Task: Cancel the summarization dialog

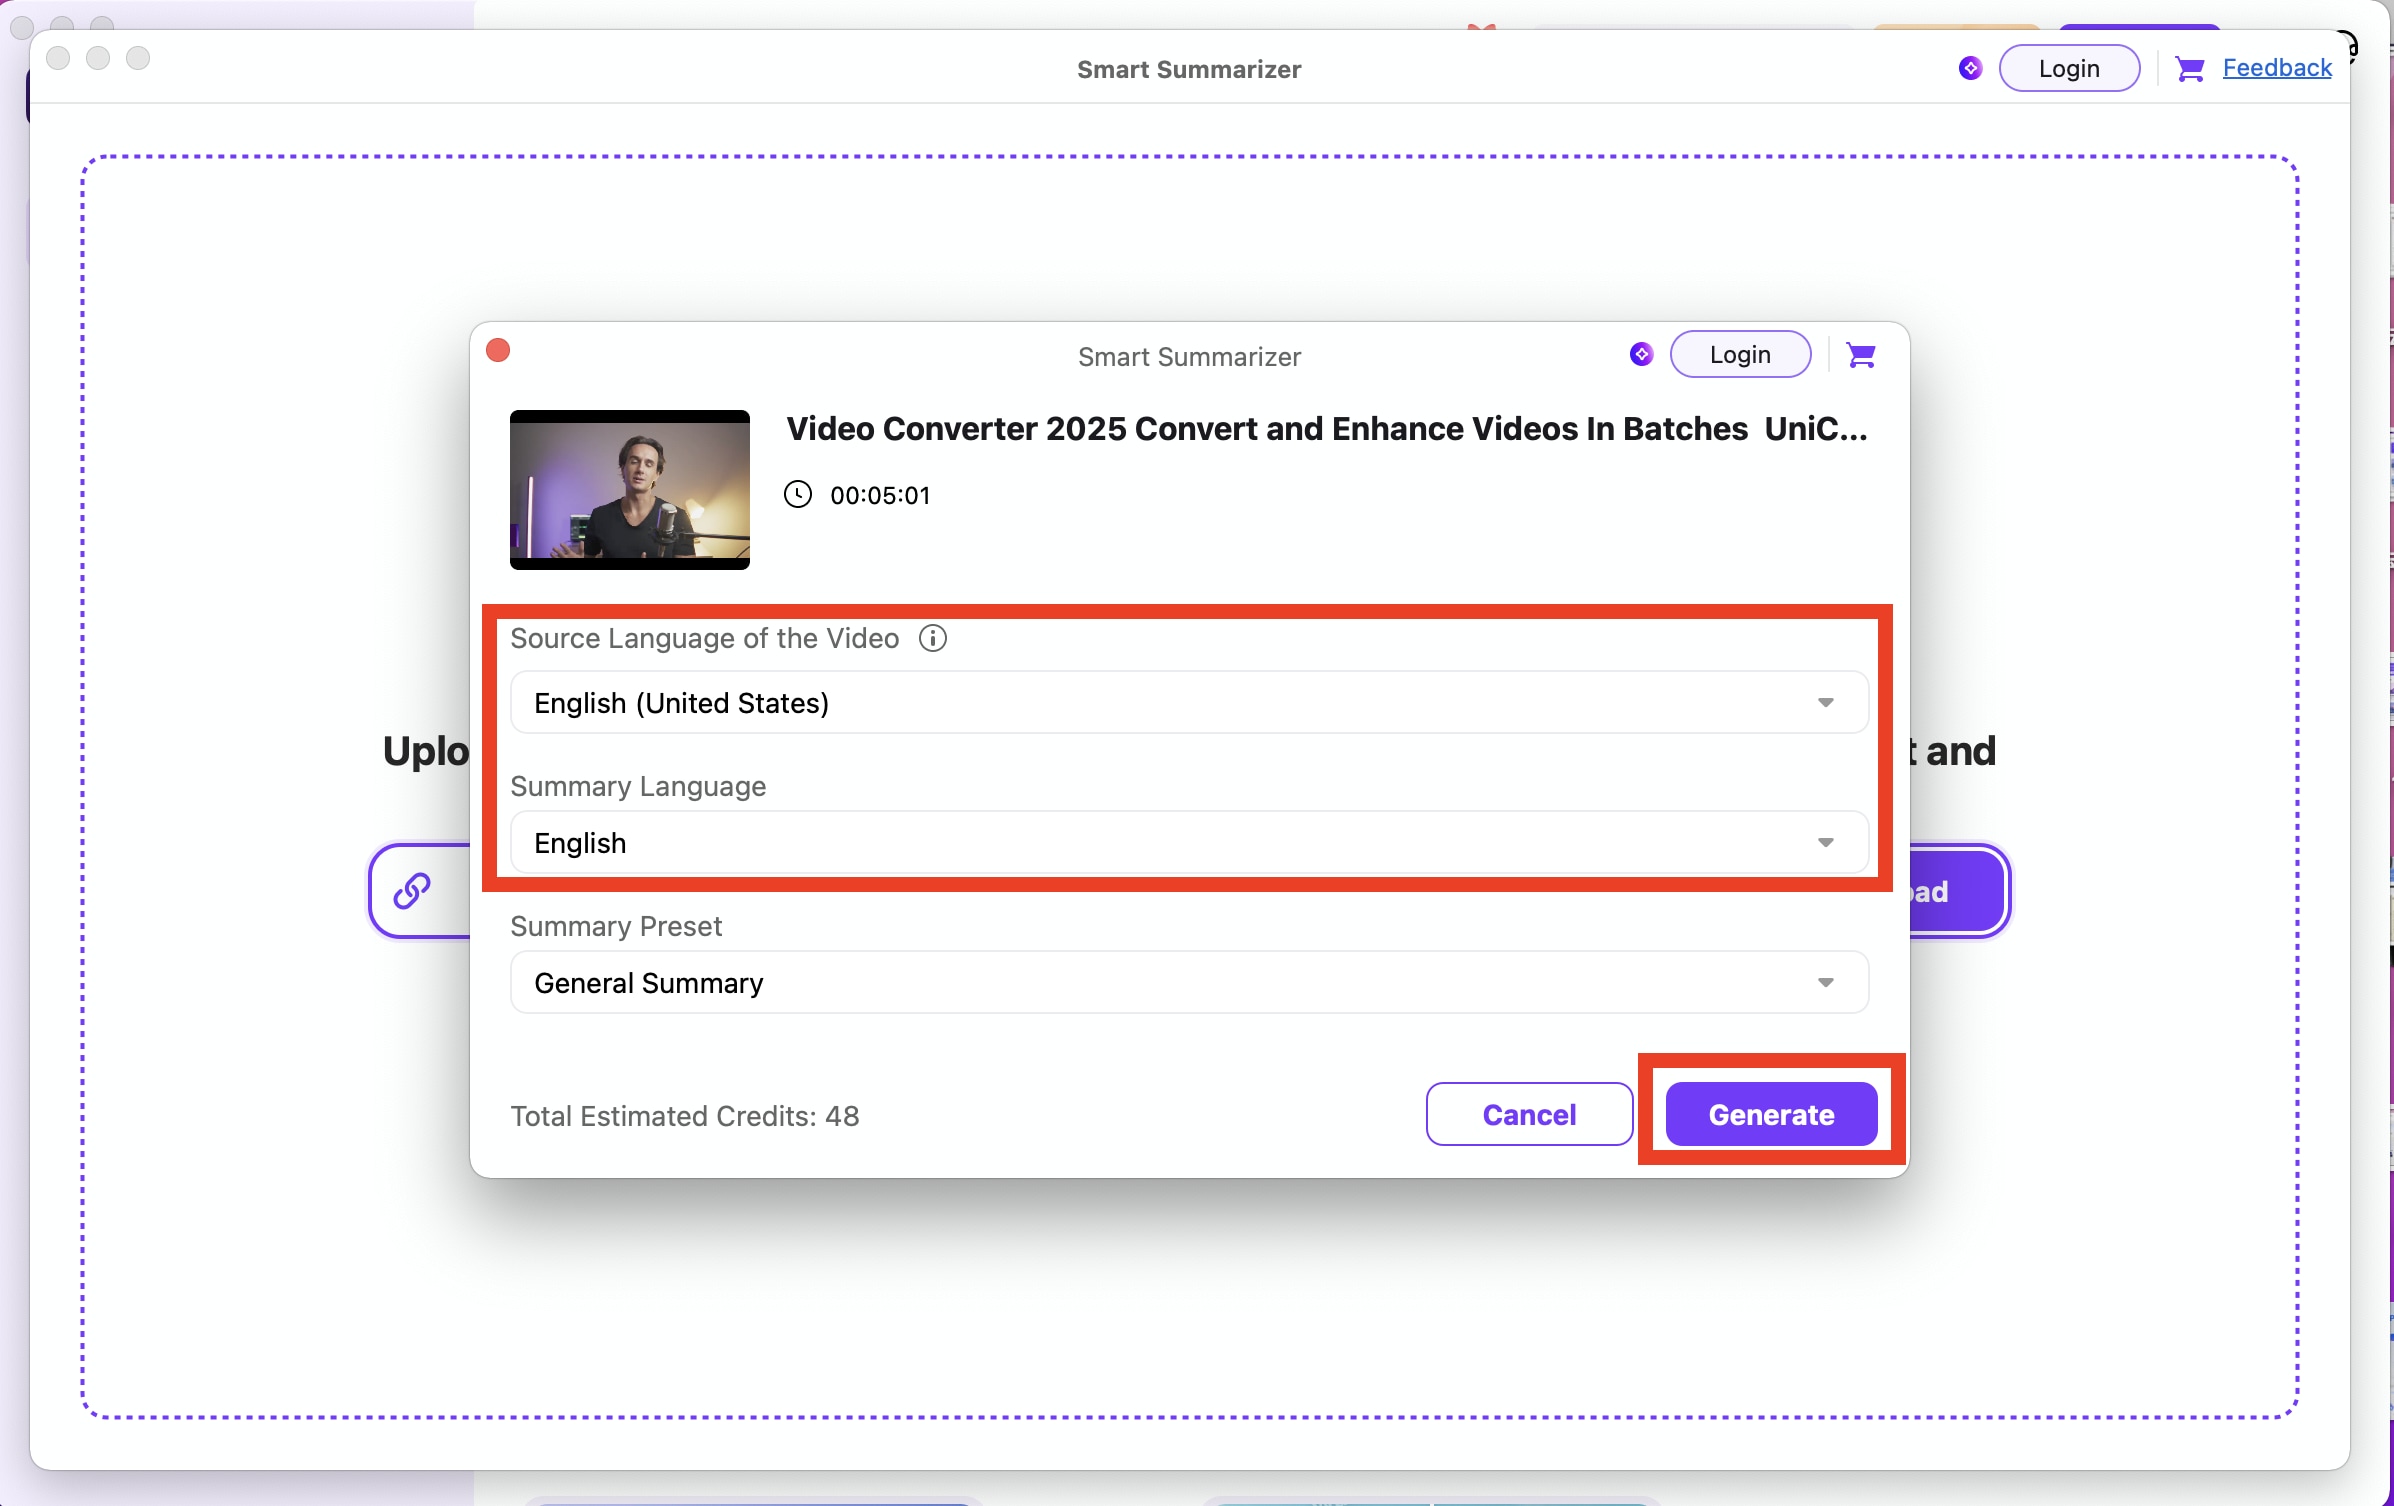Action: pyautogui.click(x=1528, y=1114)
